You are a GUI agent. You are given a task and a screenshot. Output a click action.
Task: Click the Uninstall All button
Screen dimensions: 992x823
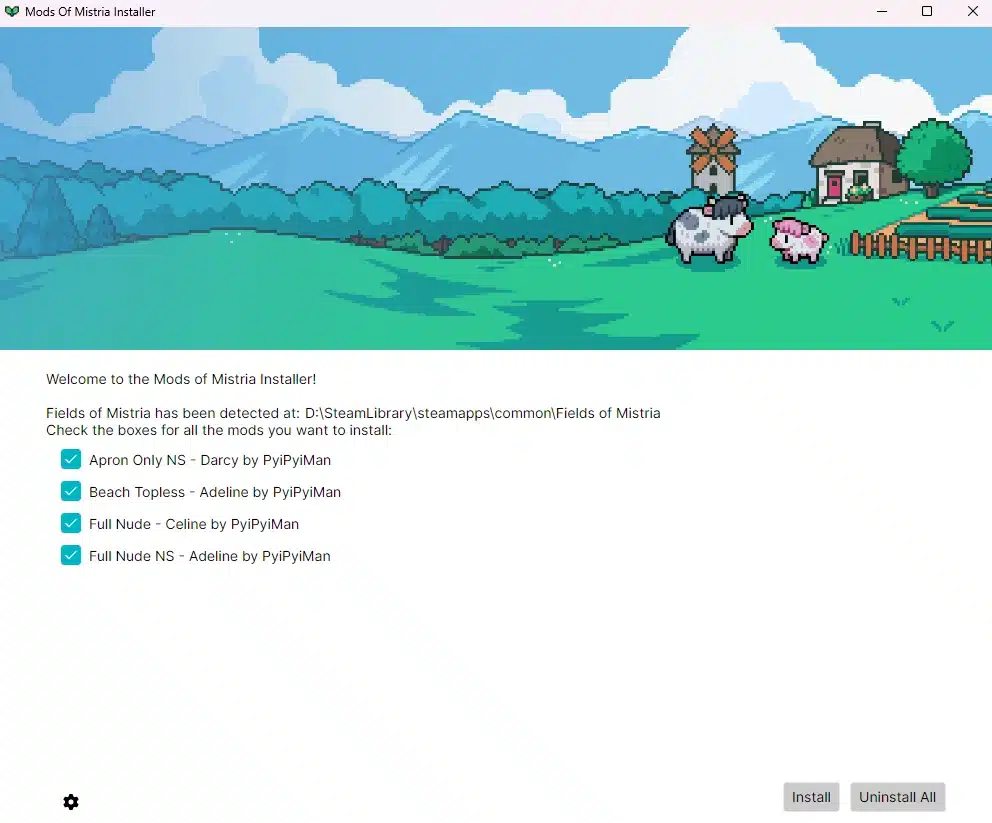tap(897, 797)
